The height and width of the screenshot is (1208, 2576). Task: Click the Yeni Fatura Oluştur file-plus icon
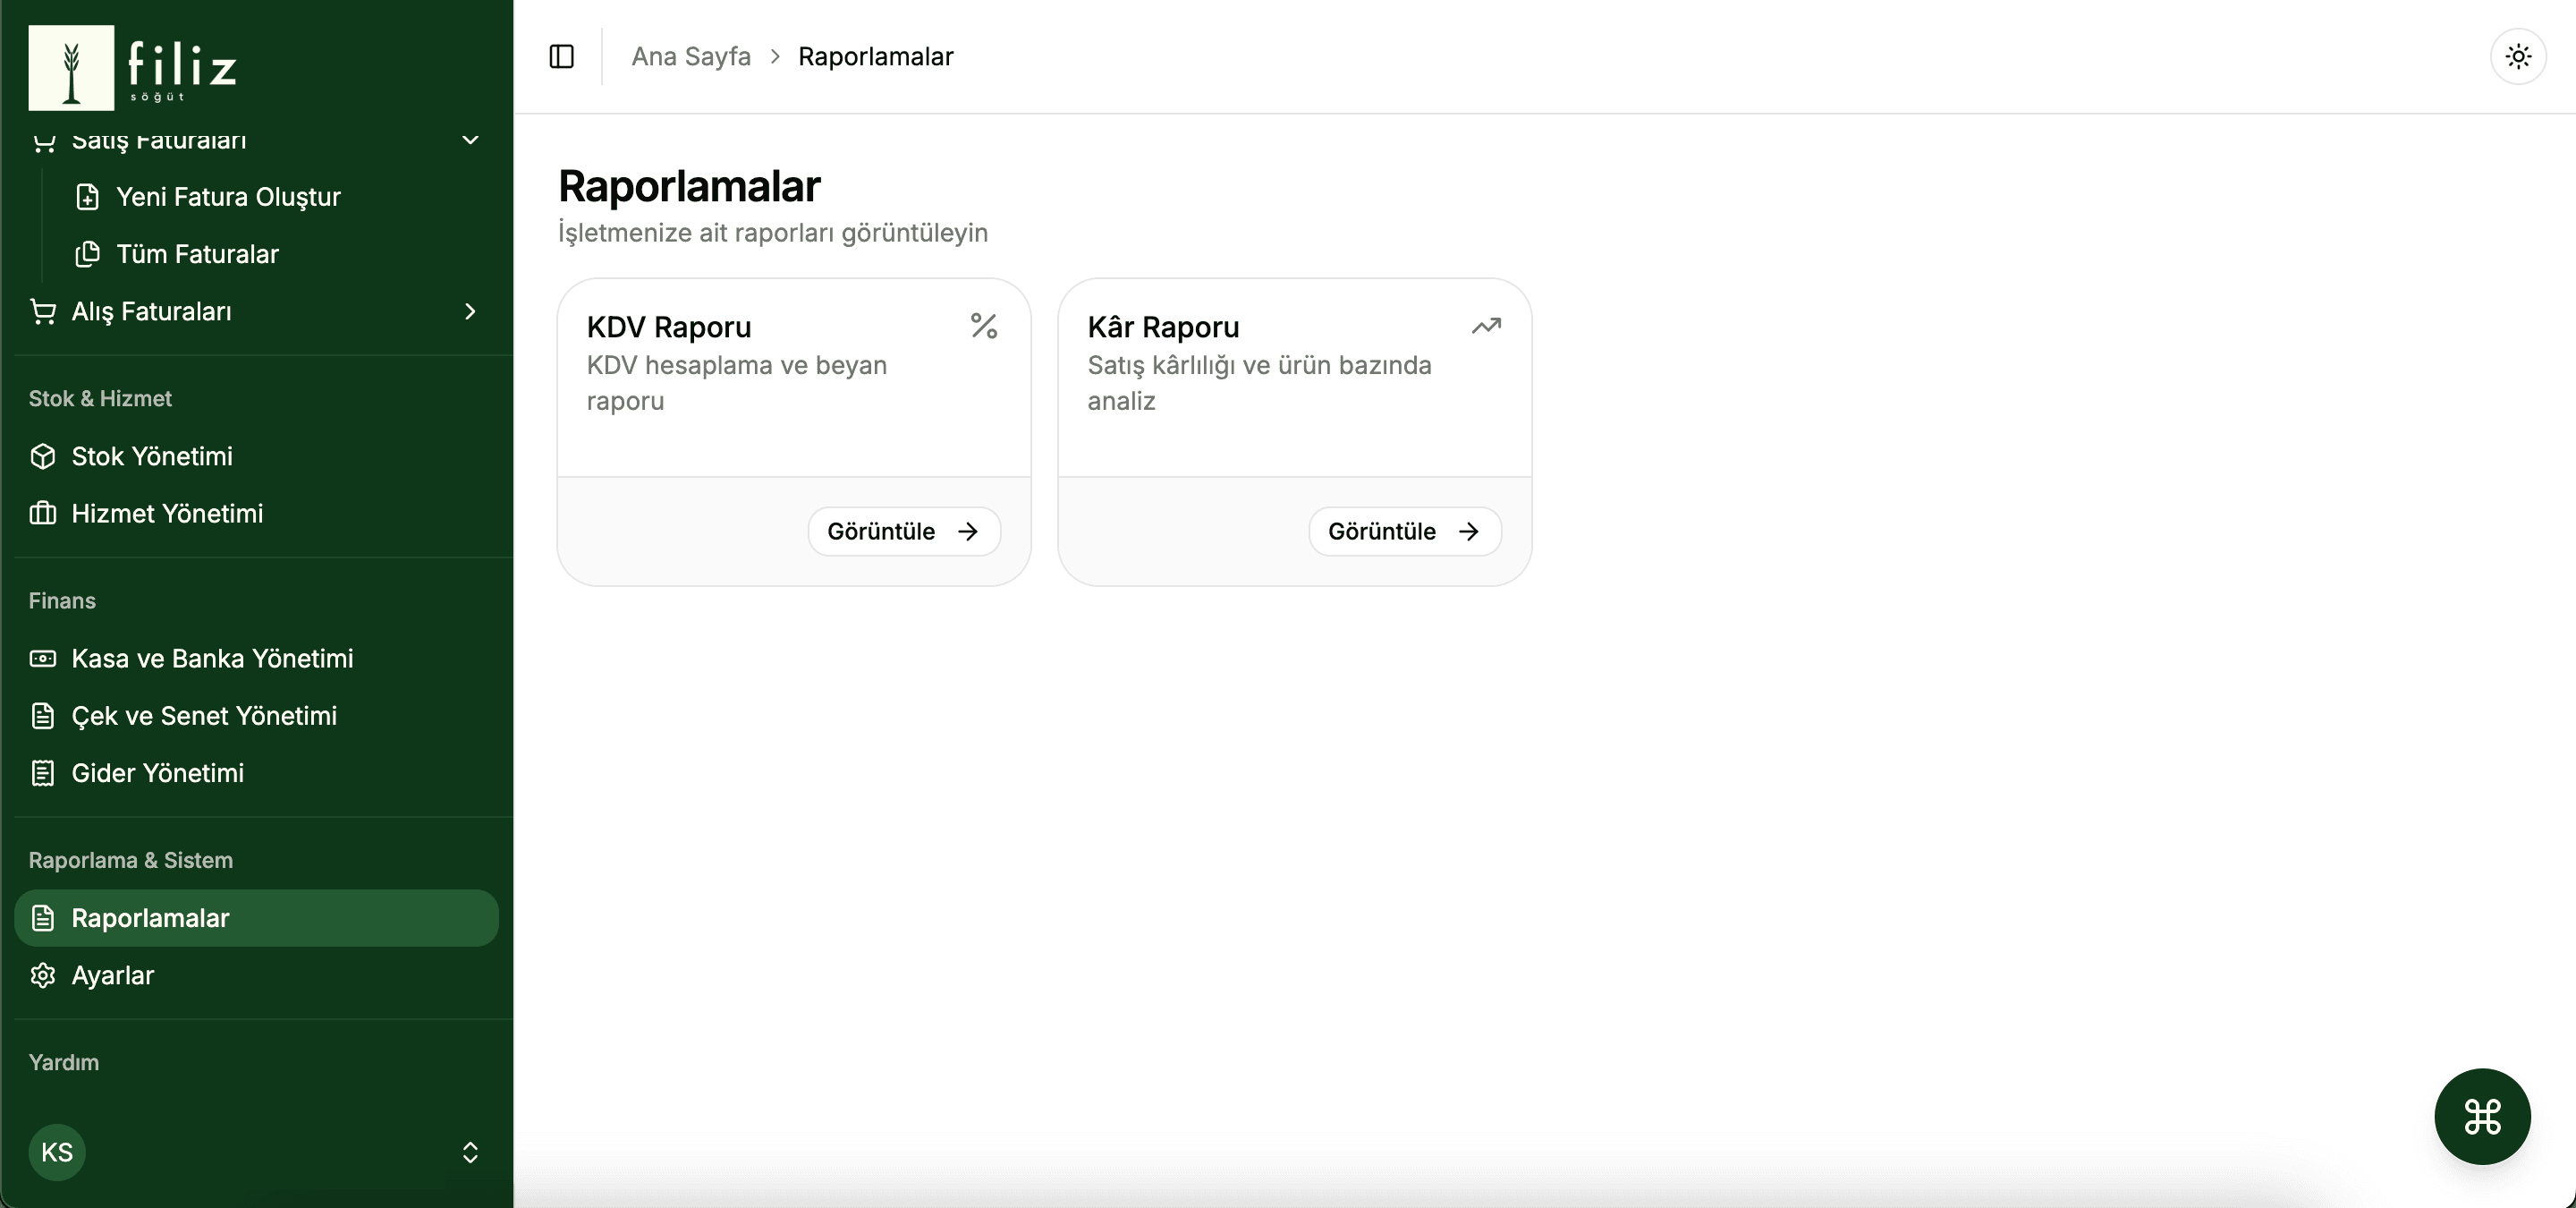click(x=88, y=197)
